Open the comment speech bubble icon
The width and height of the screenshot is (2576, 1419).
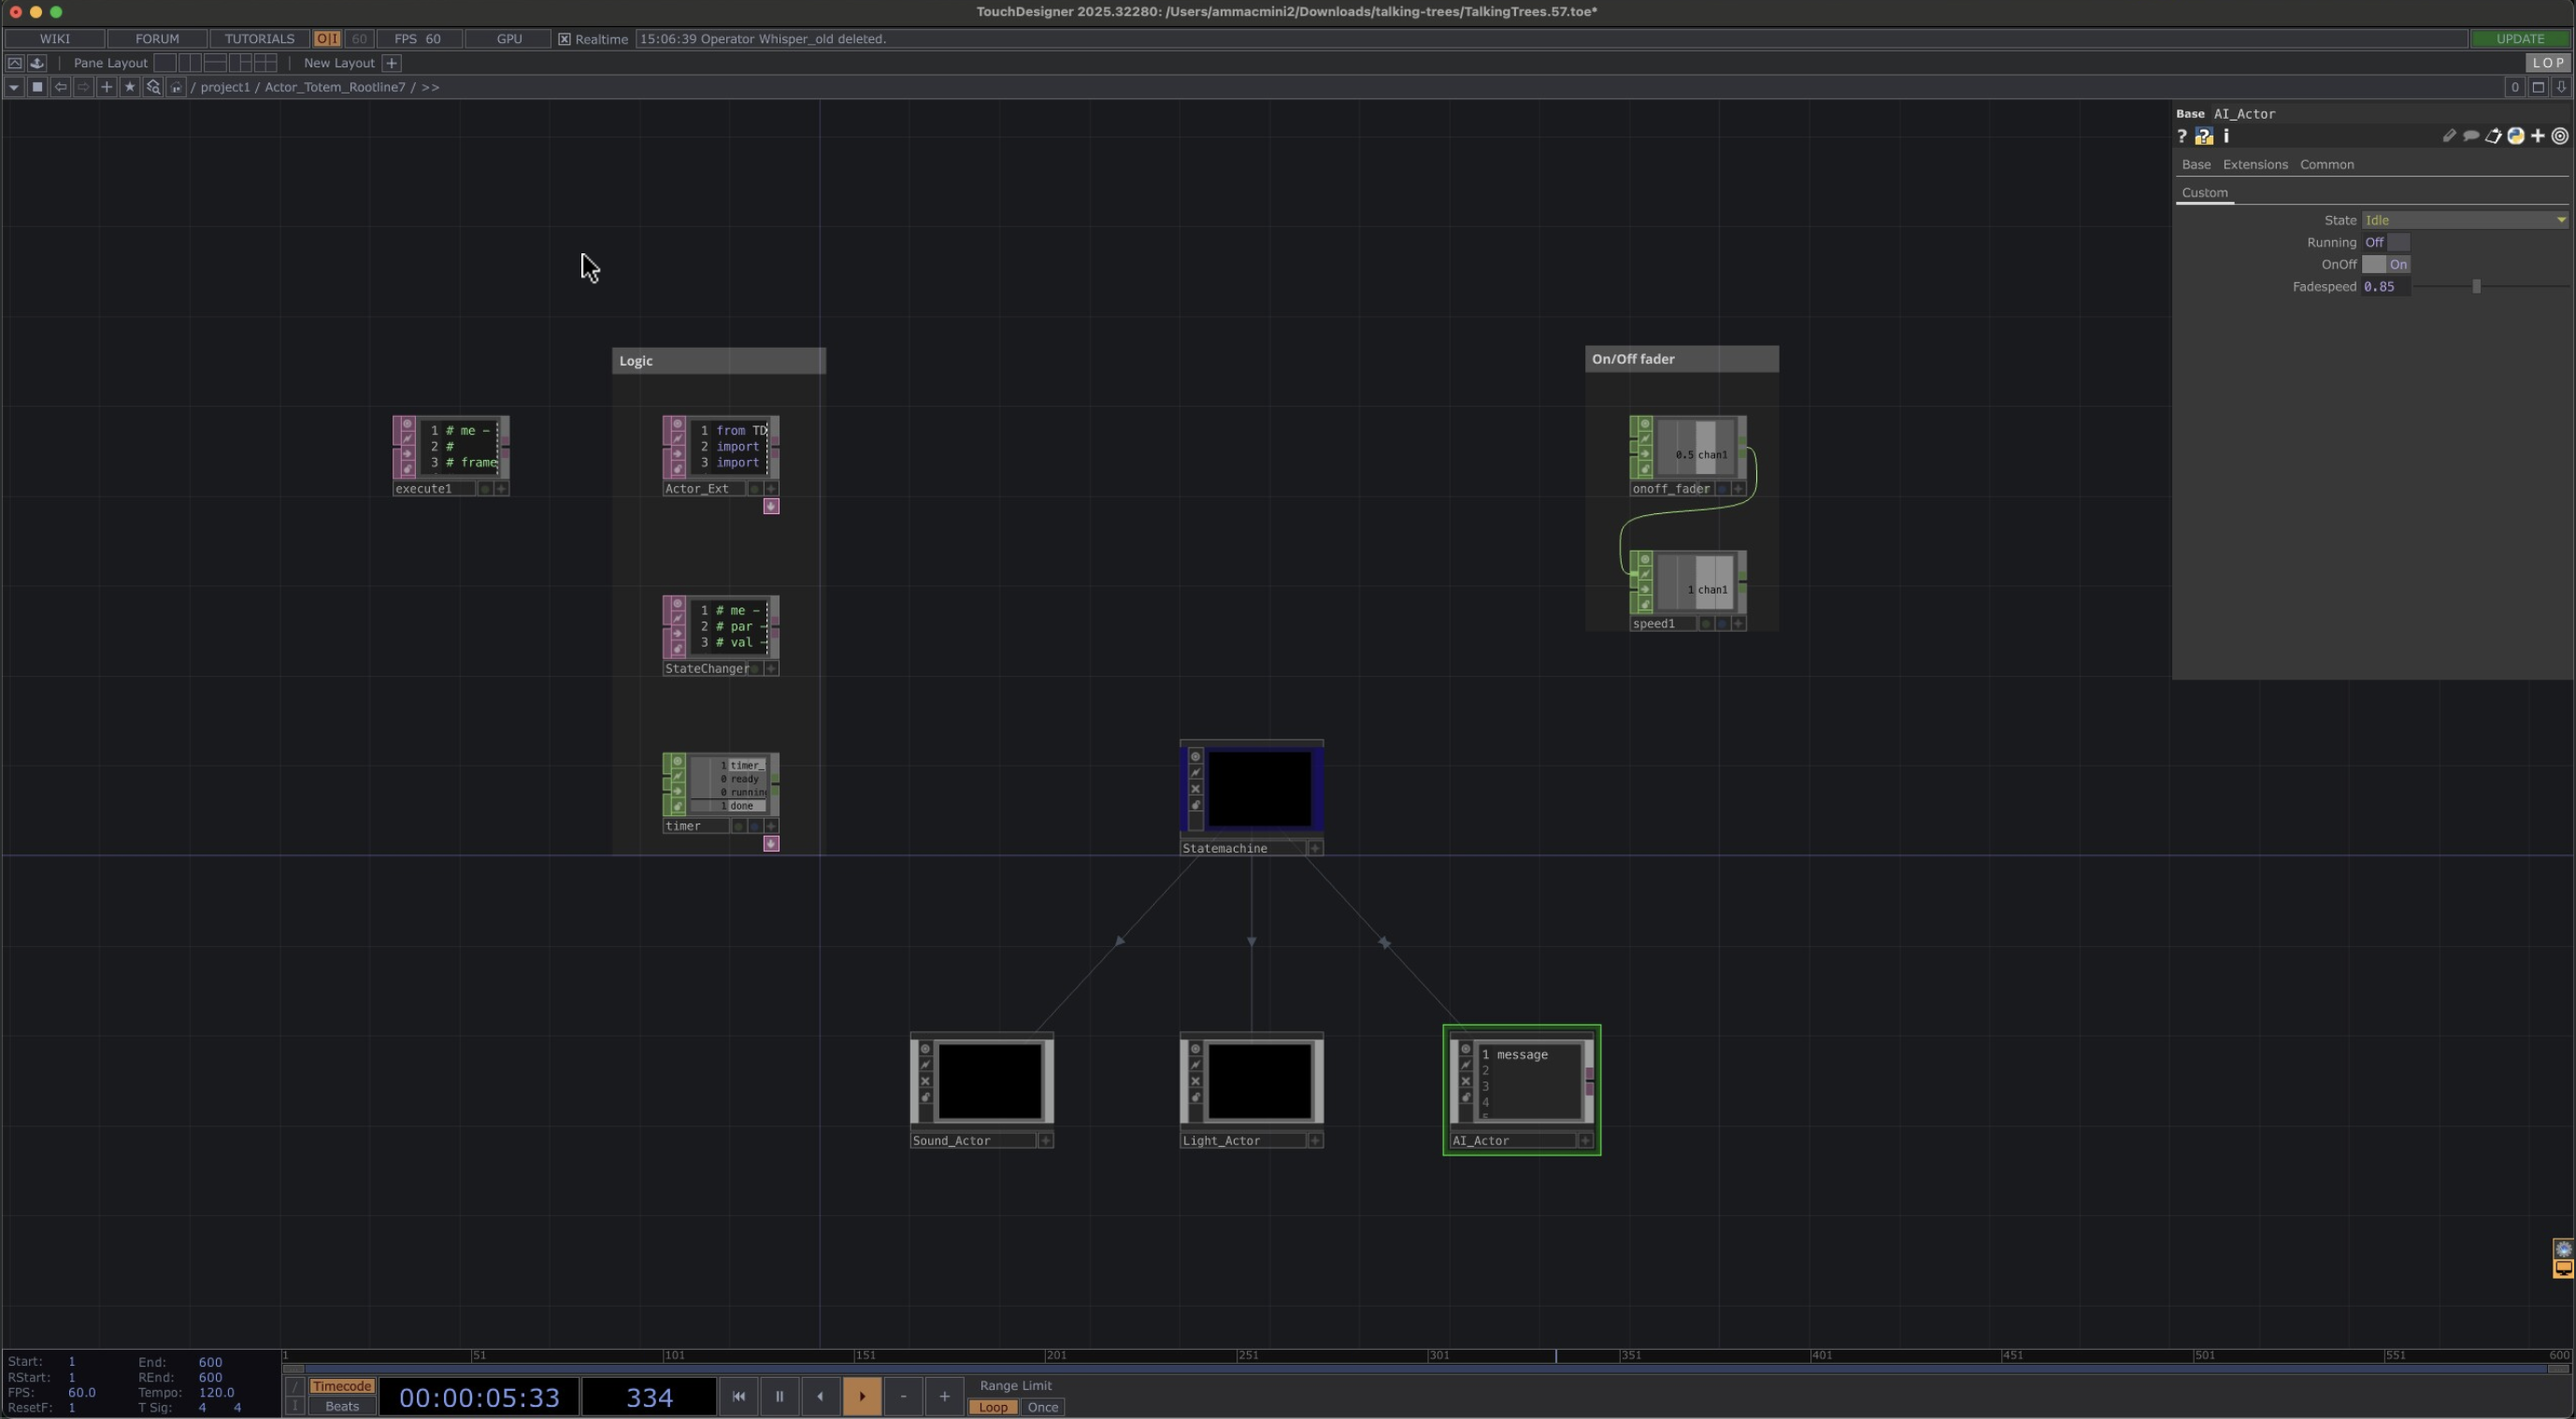[x=2471, y=136]
